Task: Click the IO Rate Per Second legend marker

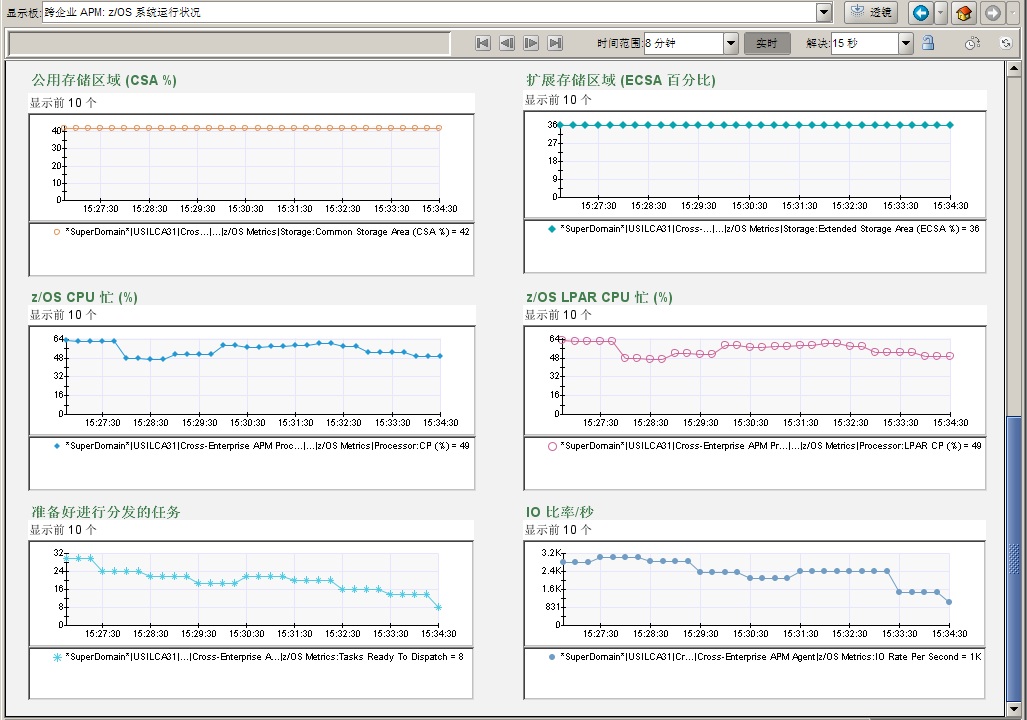Action: [551, 657]
